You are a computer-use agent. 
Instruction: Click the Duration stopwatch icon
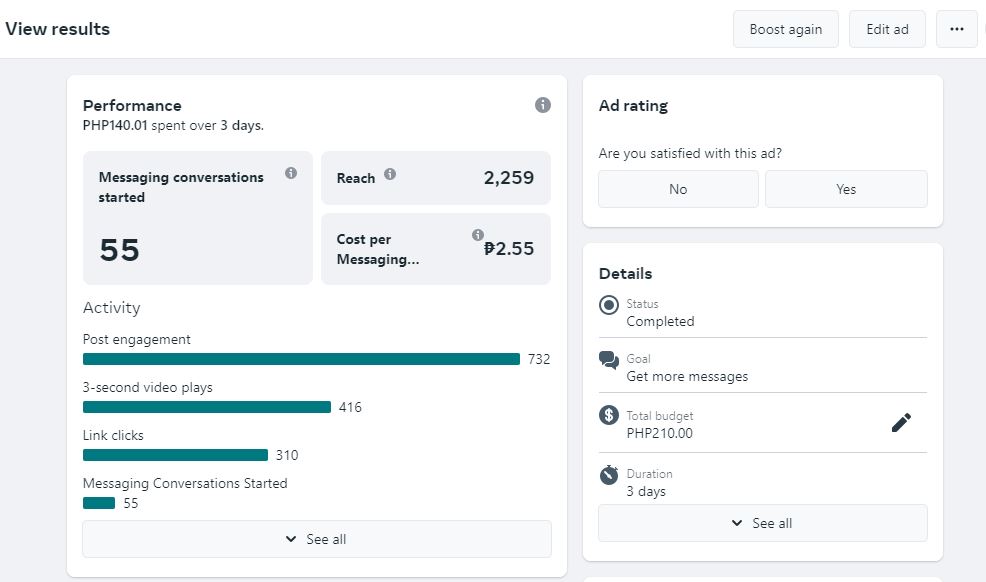[x=609, y=475]
